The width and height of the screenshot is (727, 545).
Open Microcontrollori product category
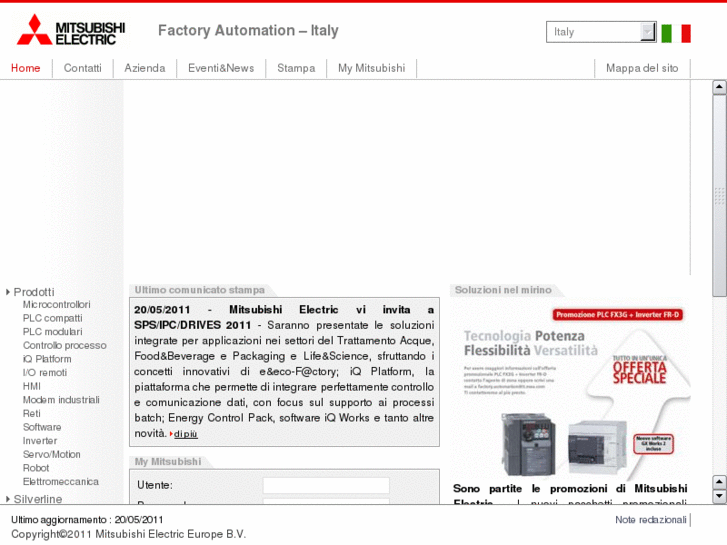pos(57,304)
